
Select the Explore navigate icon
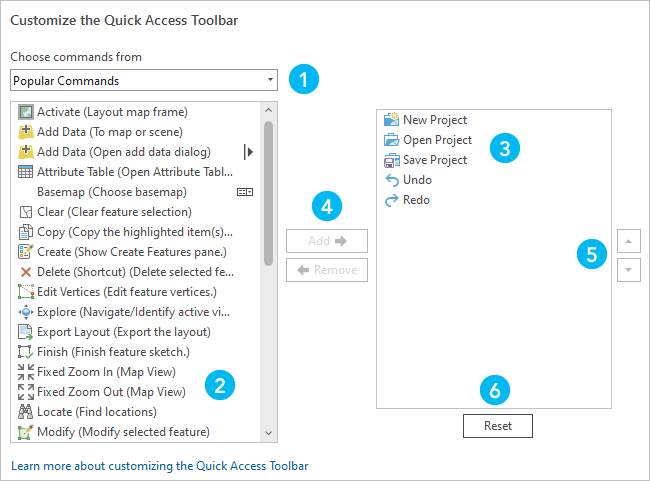26,312
